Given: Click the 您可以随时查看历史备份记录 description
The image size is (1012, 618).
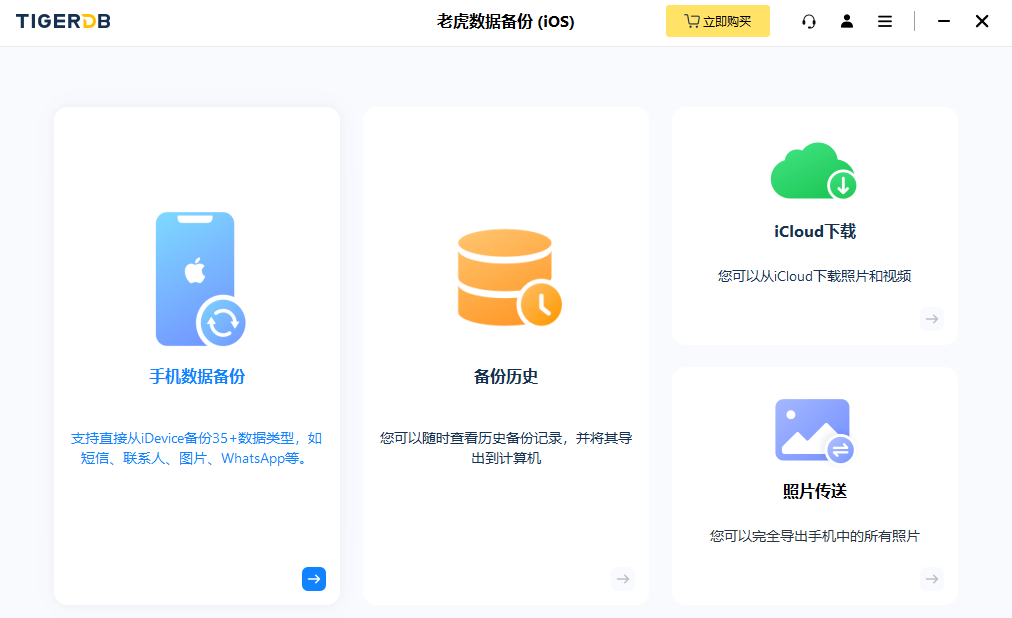Looking at the screenshot, I should [x=505, y=448].
